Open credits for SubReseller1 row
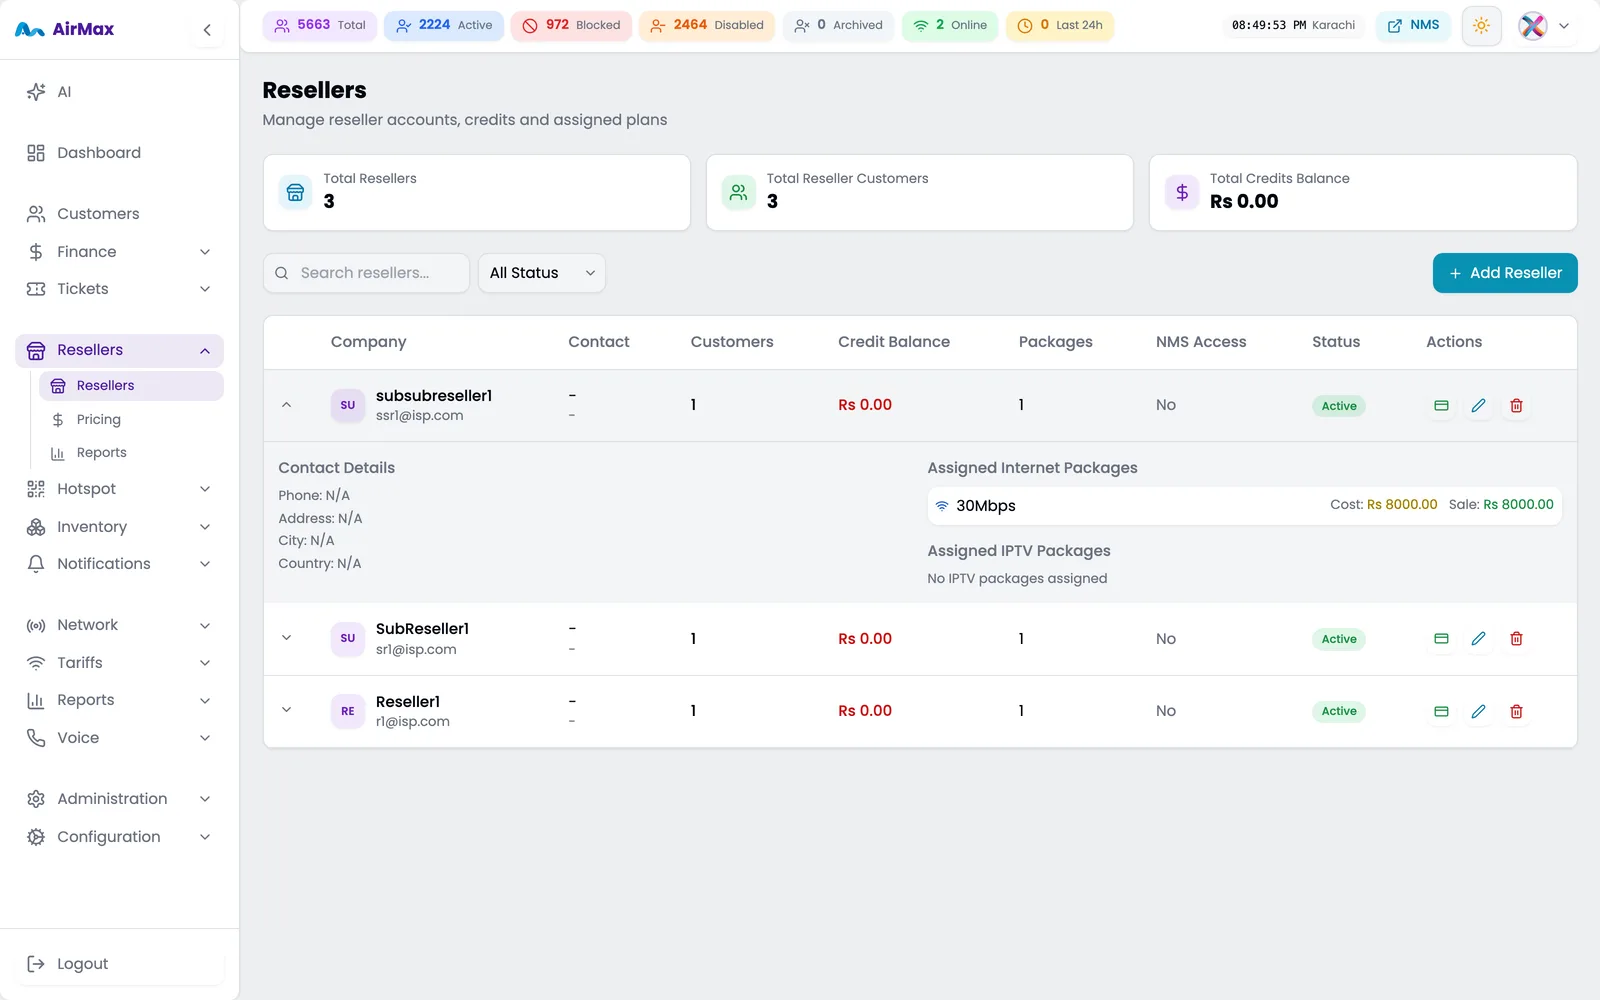 coord(1441,639)
